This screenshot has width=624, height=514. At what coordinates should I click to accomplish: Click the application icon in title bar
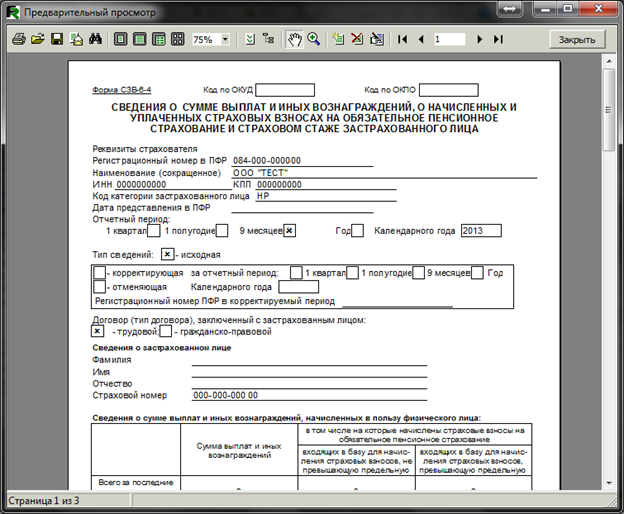click(x=13, y=12)
